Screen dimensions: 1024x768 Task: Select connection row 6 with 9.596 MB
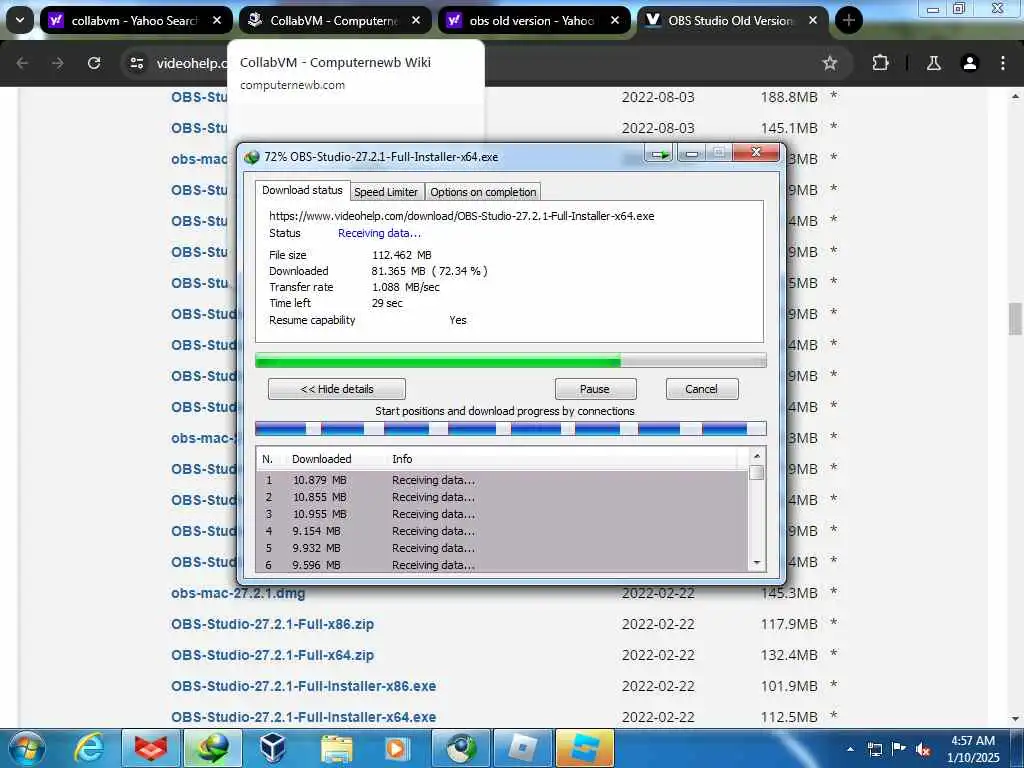[502, 565]
